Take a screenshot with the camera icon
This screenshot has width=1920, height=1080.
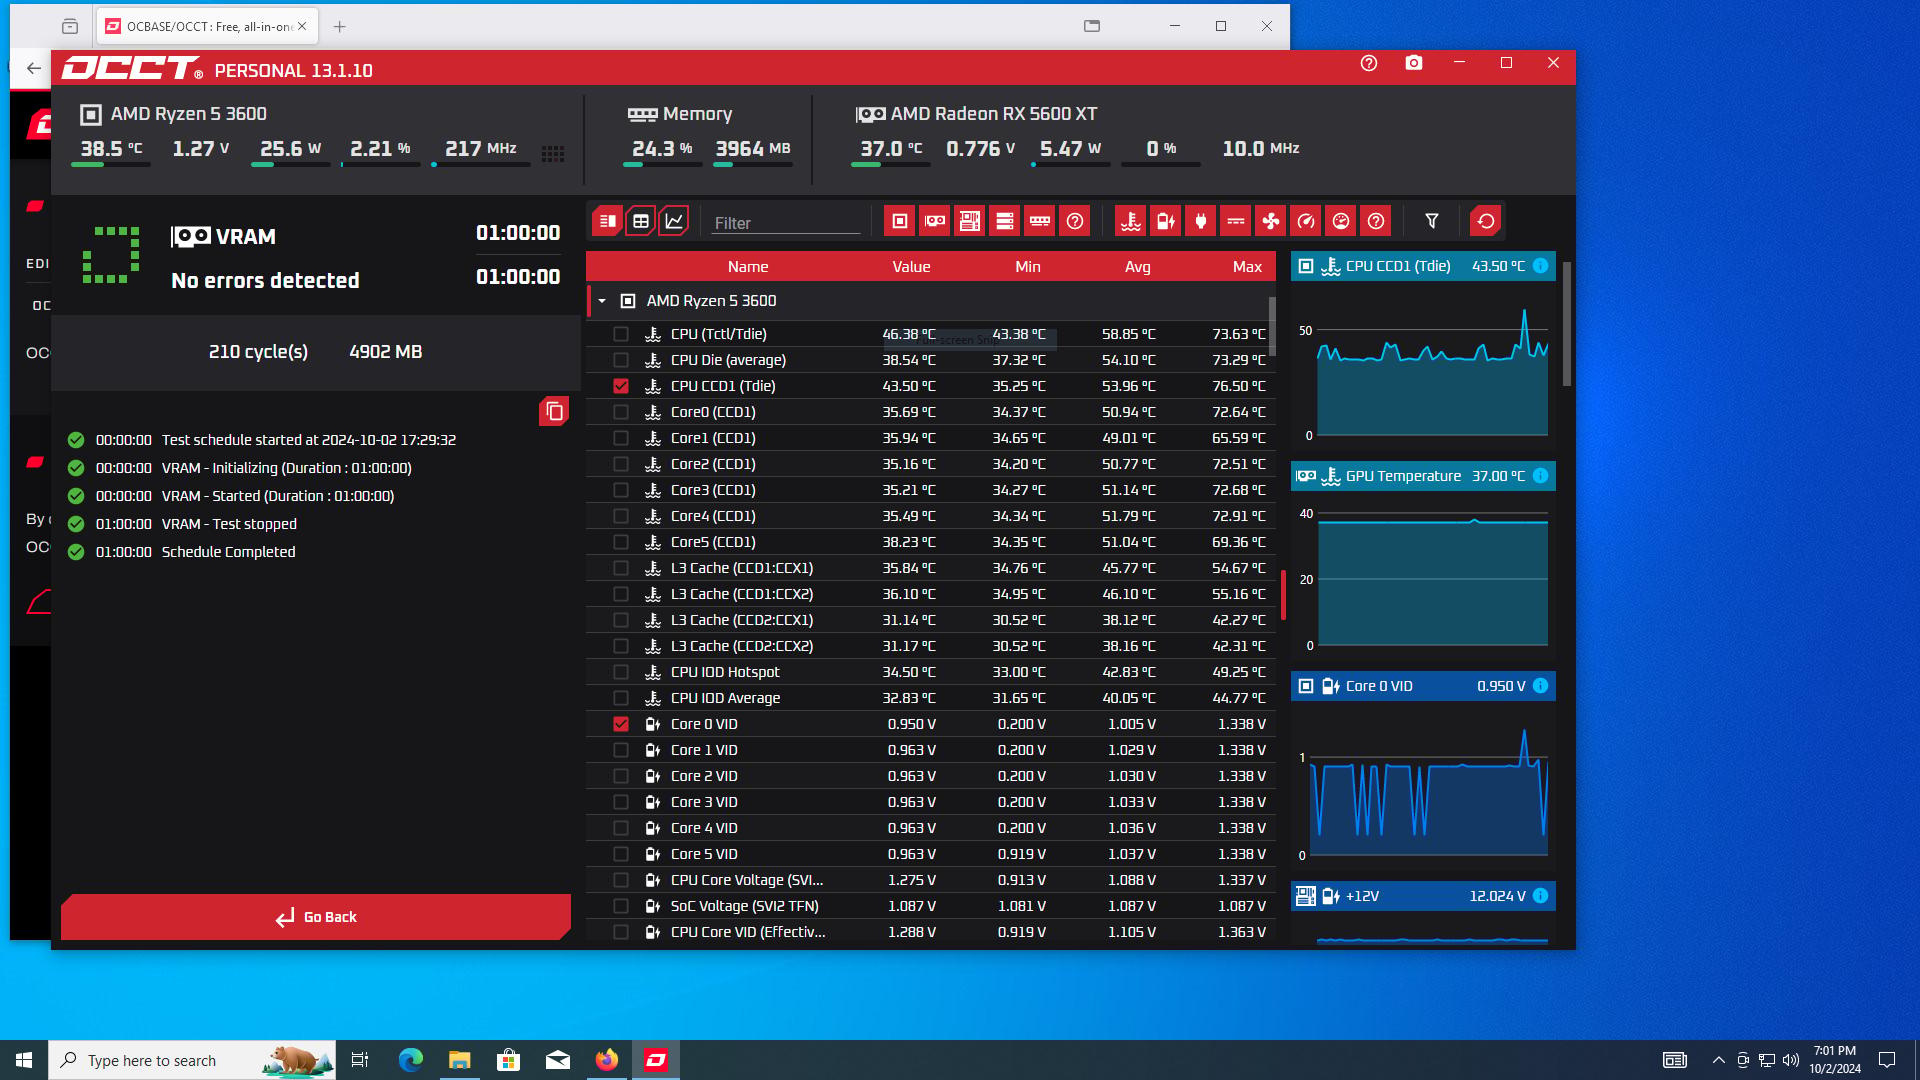tap(1414, 63)
